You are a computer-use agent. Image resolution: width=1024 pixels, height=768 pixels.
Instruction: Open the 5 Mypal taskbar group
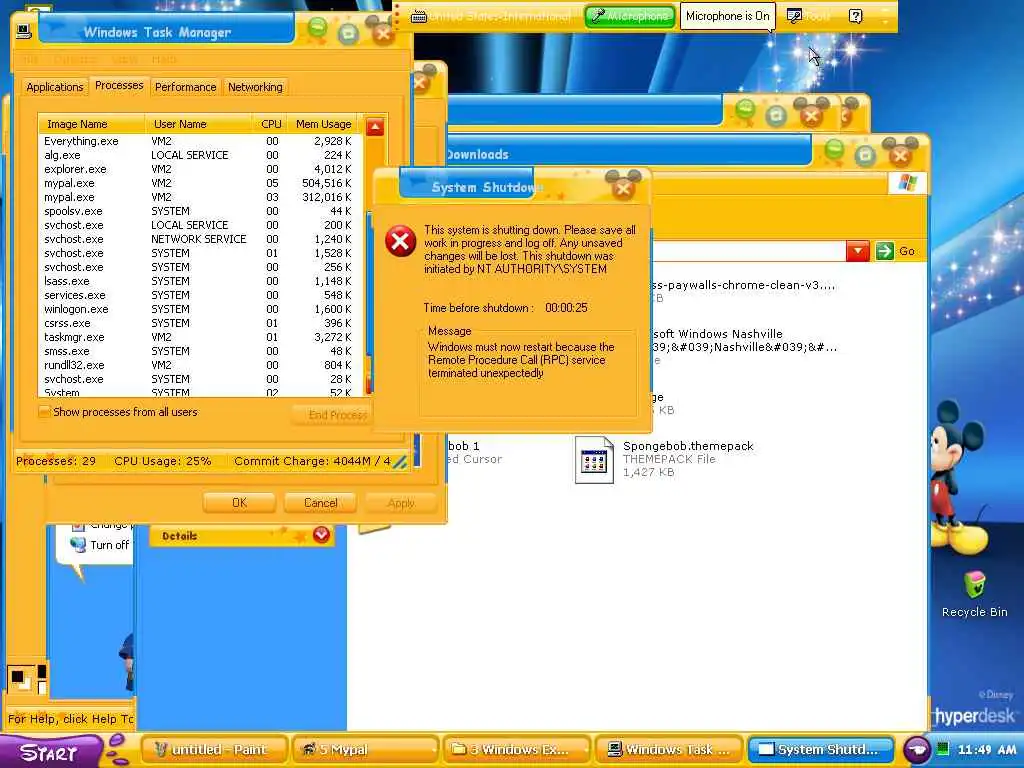tap(366, 750)
